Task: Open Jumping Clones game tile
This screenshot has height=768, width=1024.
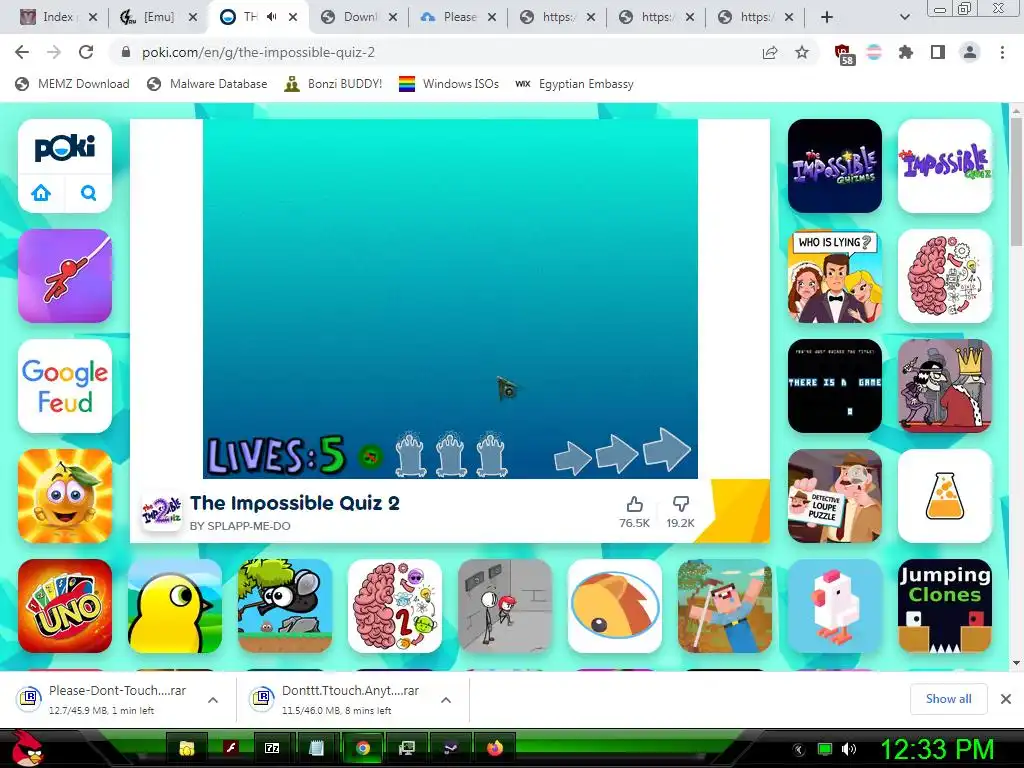Action: (944, 605)
